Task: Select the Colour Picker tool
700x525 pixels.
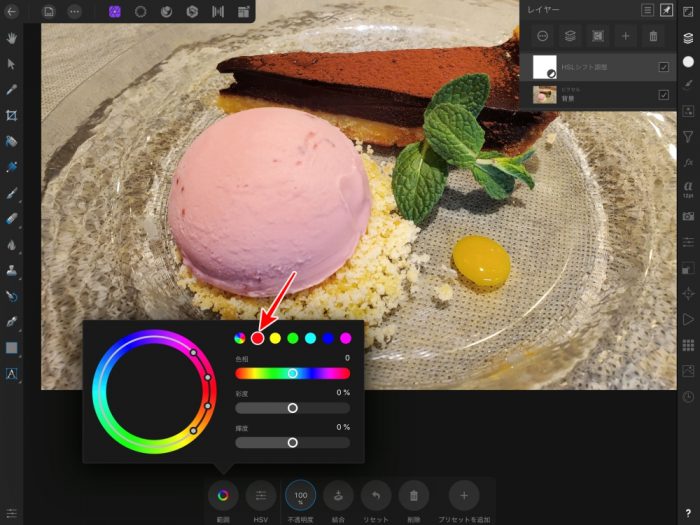Action: 12,90
